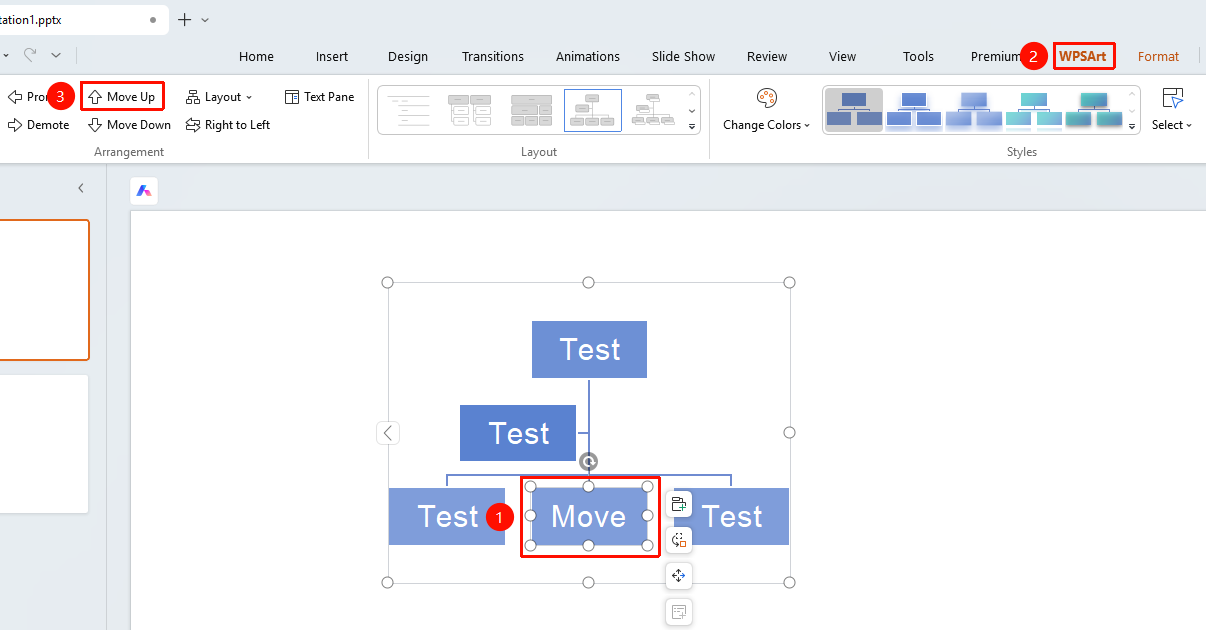Apply the first flat blue style swatch
This screenshot has width=1206, height=630.
pos(854,110)
